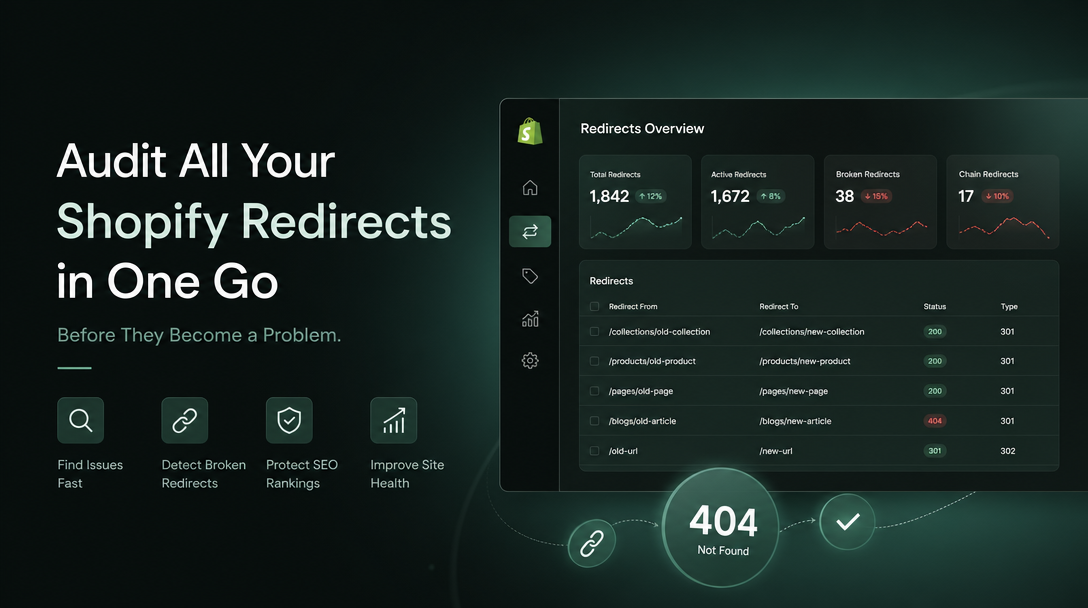Click the /pages/old-page source path

point(640,391)
